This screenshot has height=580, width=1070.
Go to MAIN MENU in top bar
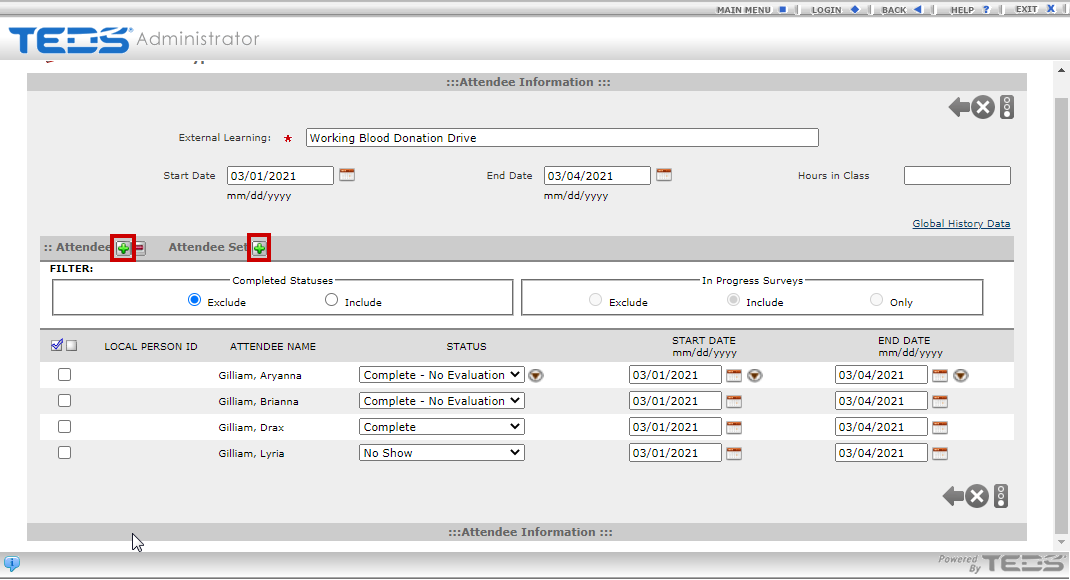tap(751, 9)
